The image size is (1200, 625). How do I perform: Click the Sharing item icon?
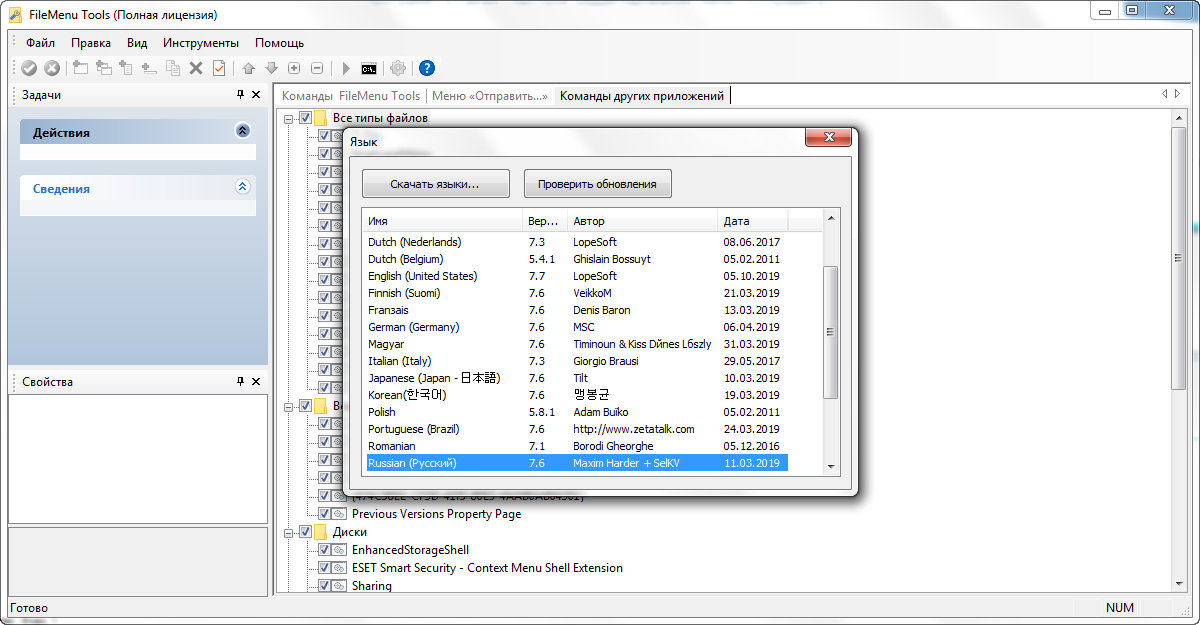(340, 586)
